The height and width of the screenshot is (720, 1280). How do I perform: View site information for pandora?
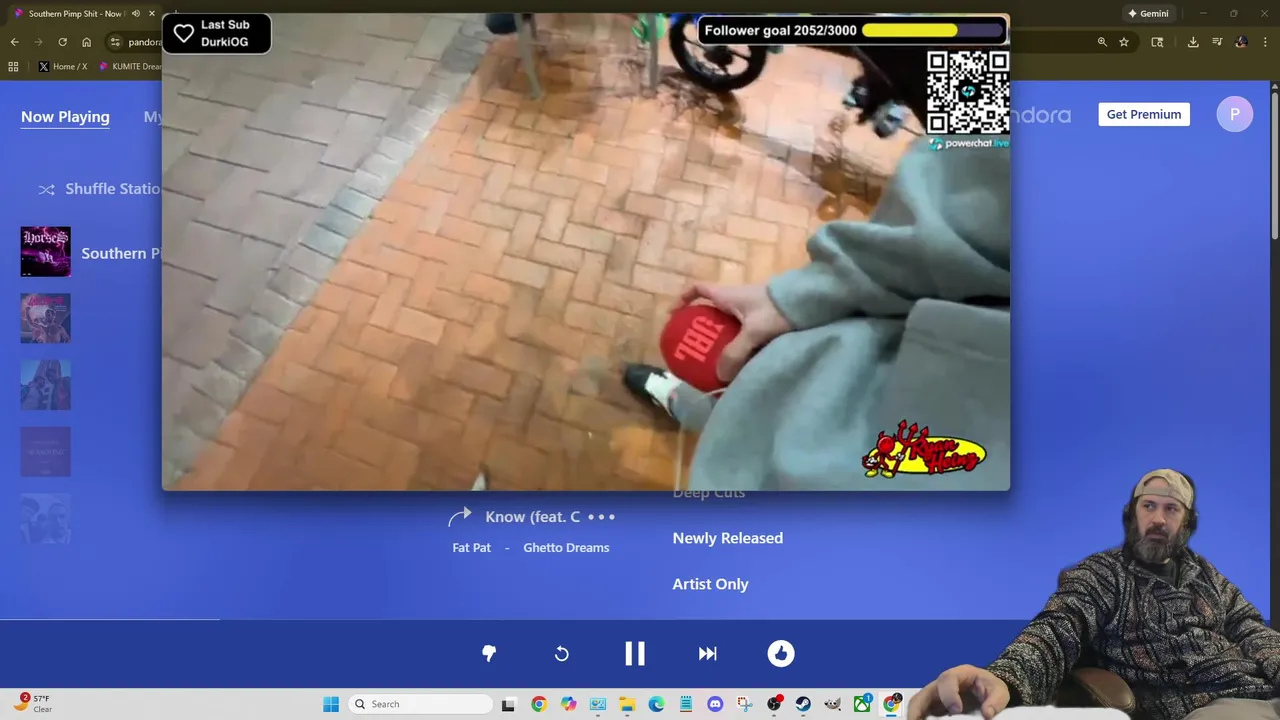click(x=116, y=42)
